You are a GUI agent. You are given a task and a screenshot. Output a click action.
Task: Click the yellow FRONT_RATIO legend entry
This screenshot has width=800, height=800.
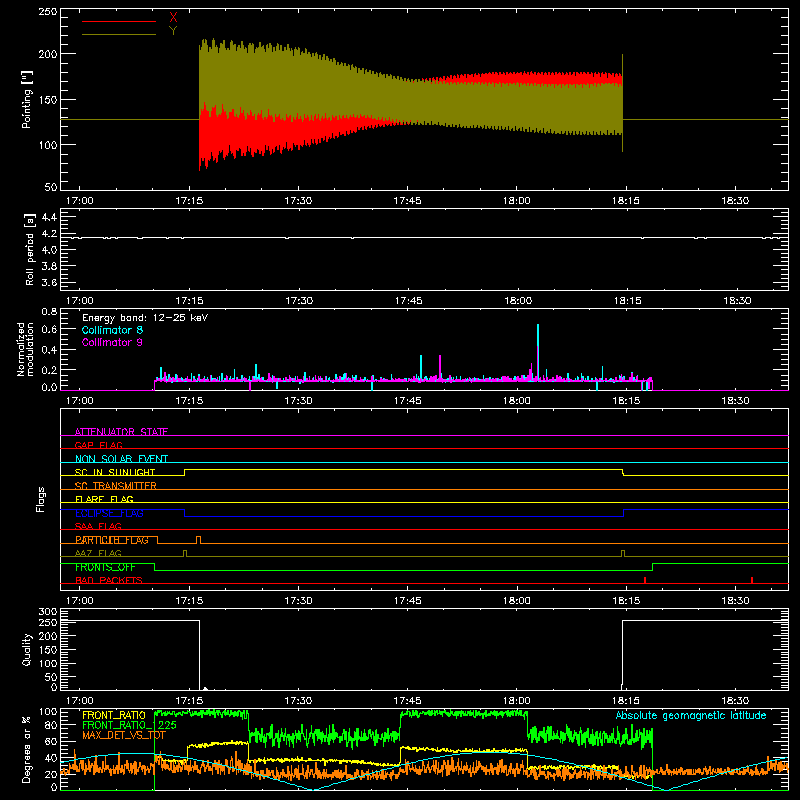pyautogui.click(x=114, y=715)
